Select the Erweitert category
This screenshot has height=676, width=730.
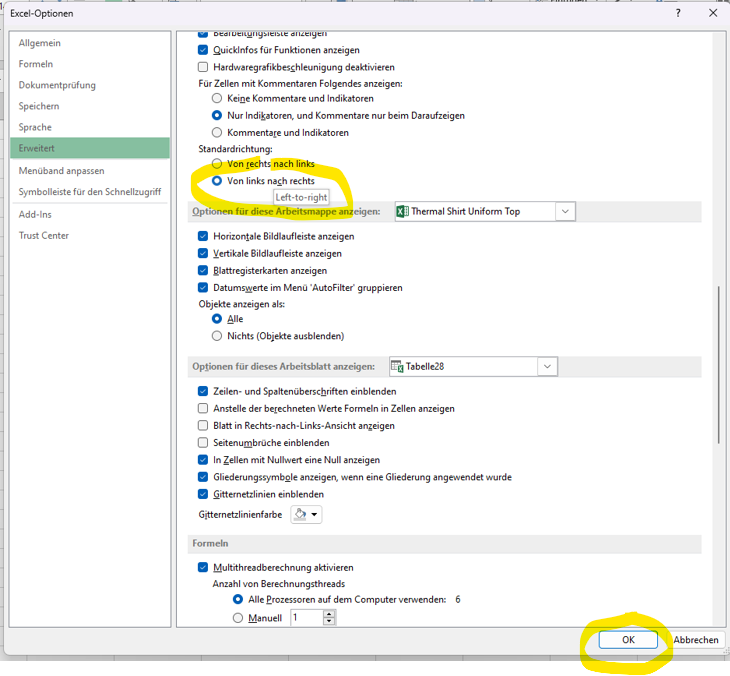(90, 148)
